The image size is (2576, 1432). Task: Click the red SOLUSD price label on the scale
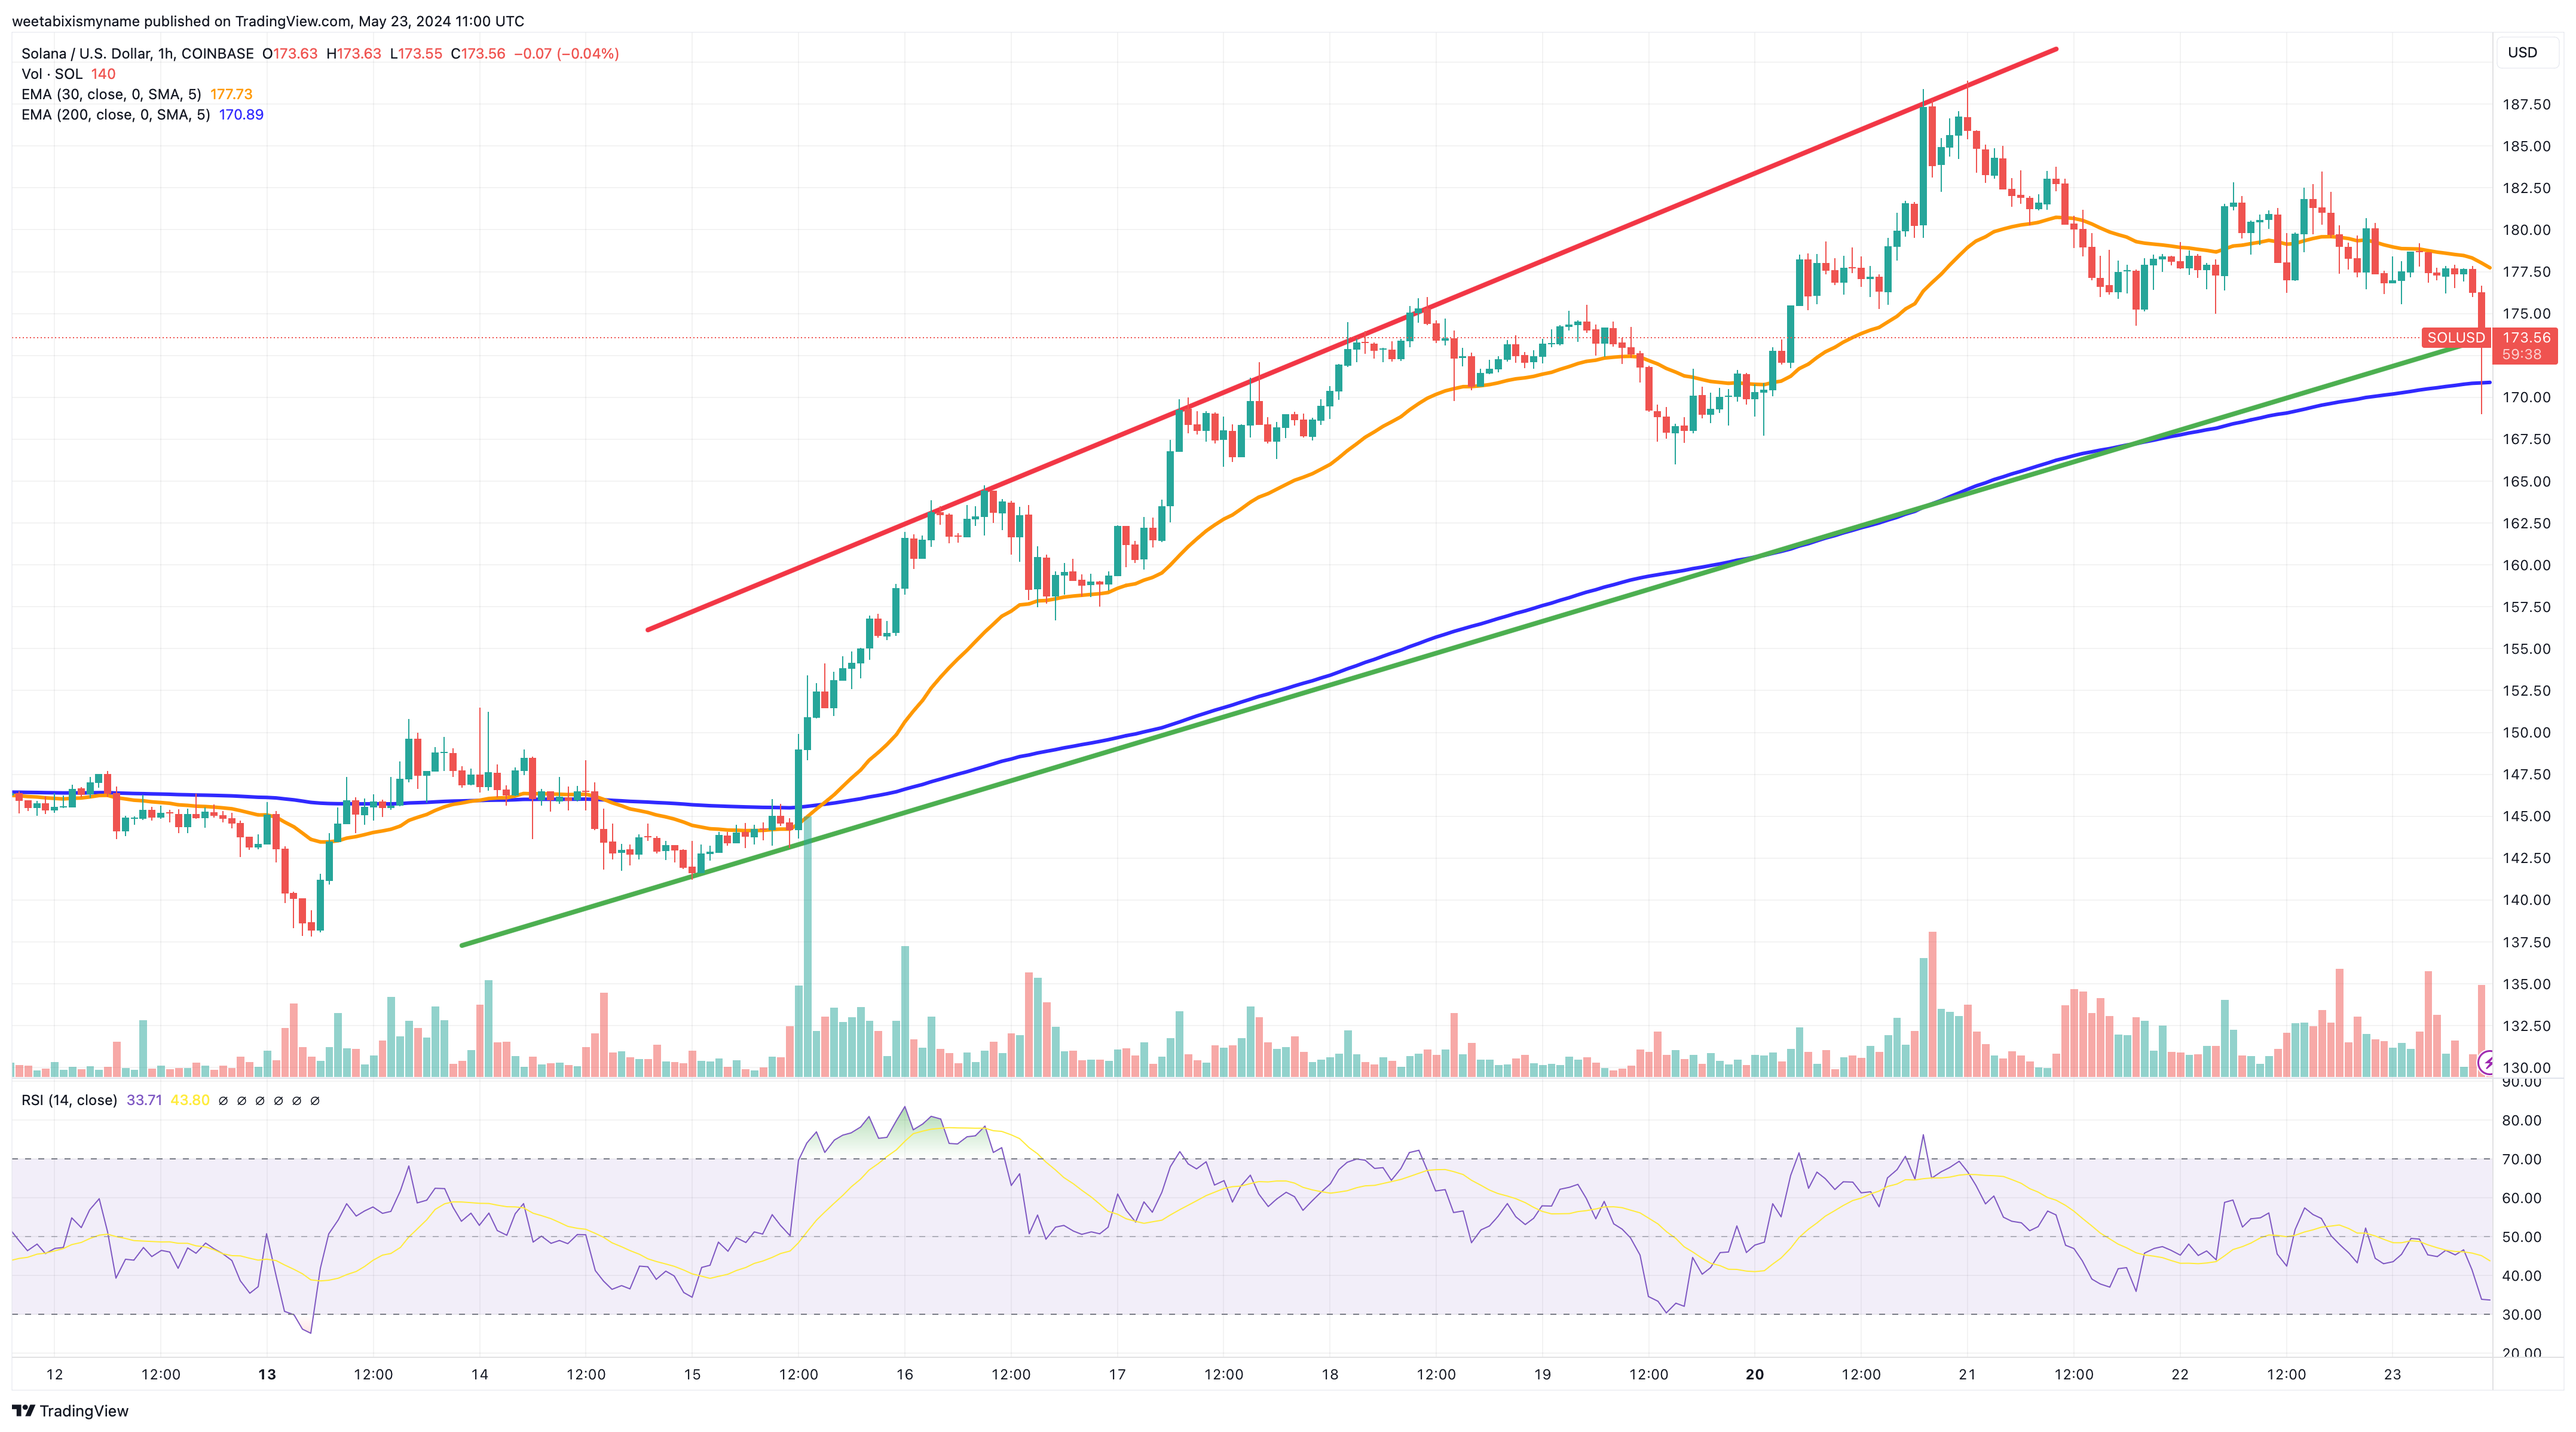pyautogui.click(x=2456, y=339)
